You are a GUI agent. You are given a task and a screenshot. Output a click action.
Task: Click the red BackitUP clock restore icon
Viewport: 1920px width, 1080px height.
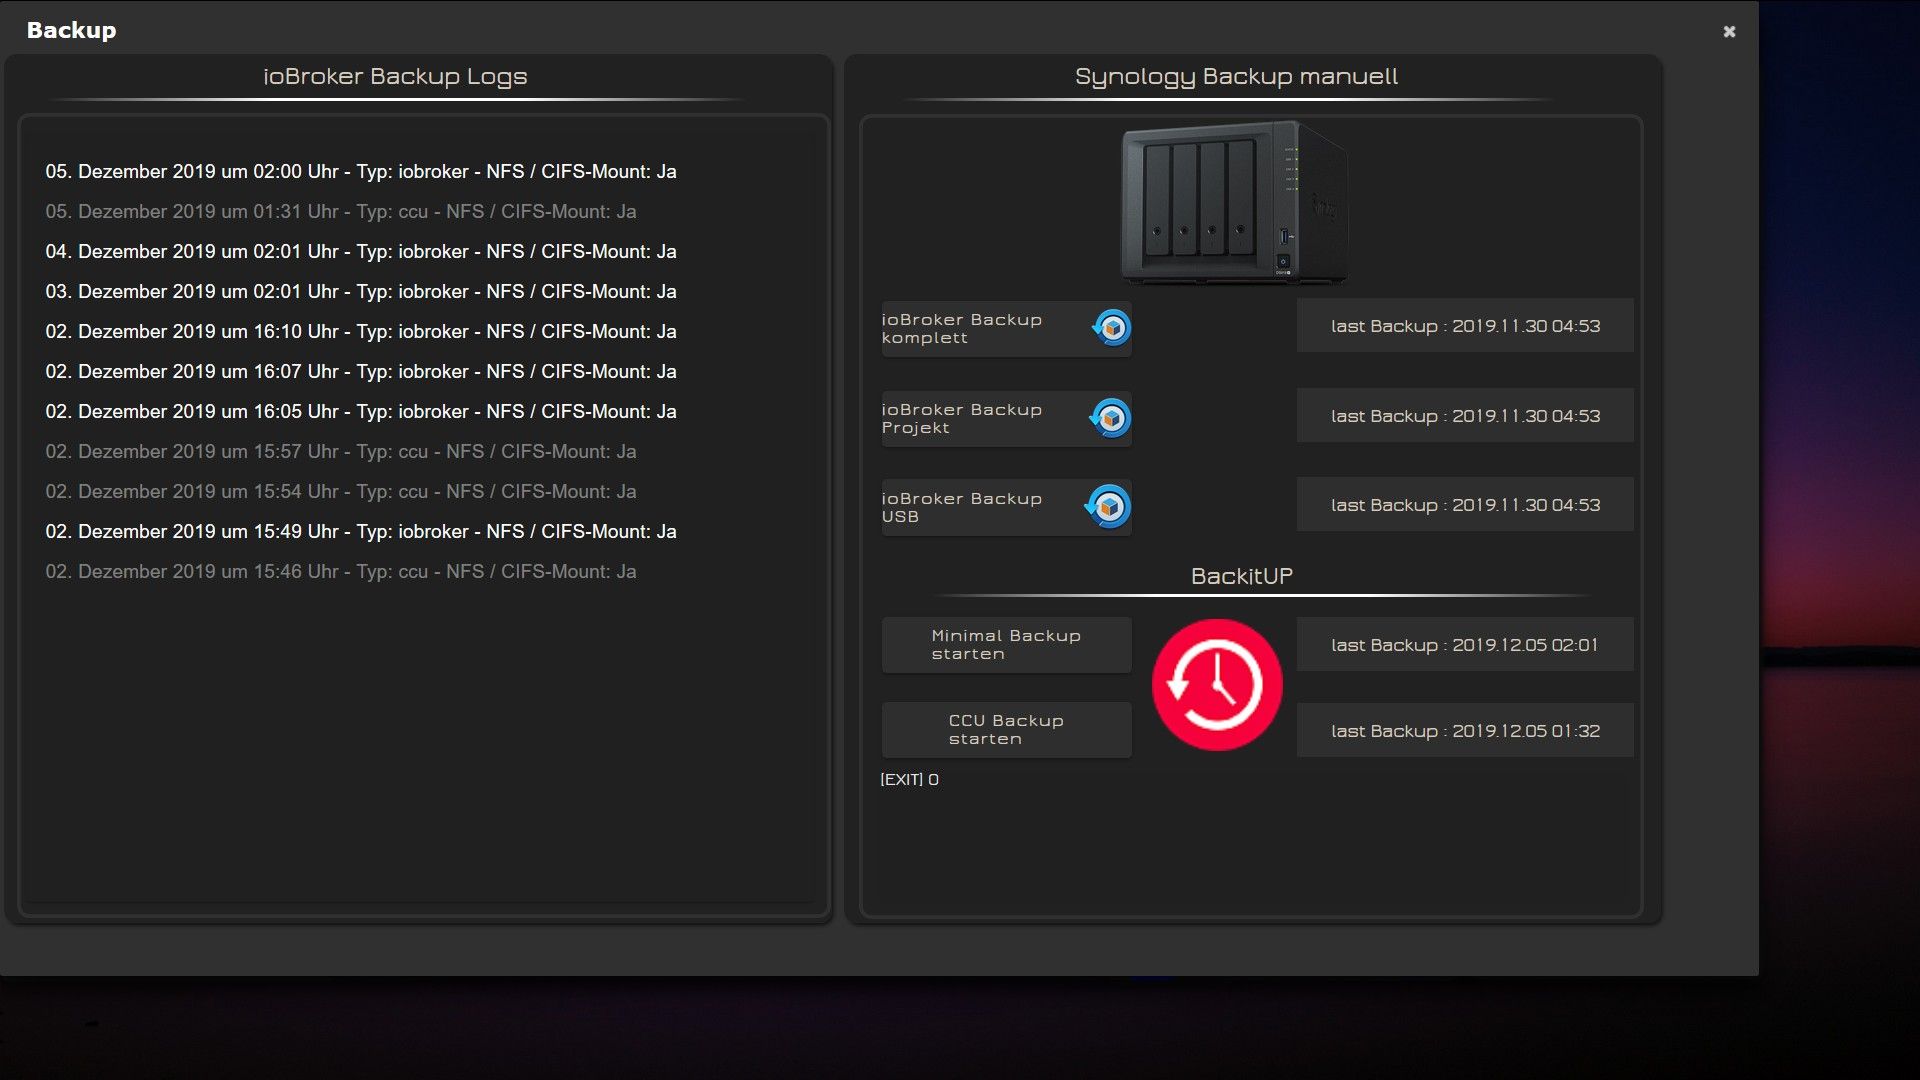(1217, 685)
